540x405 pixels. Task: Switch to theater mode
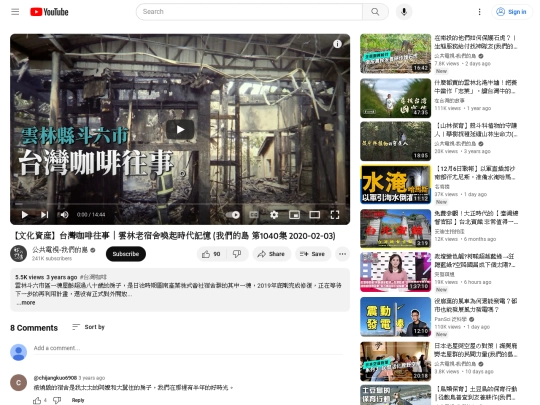[314, 215]
